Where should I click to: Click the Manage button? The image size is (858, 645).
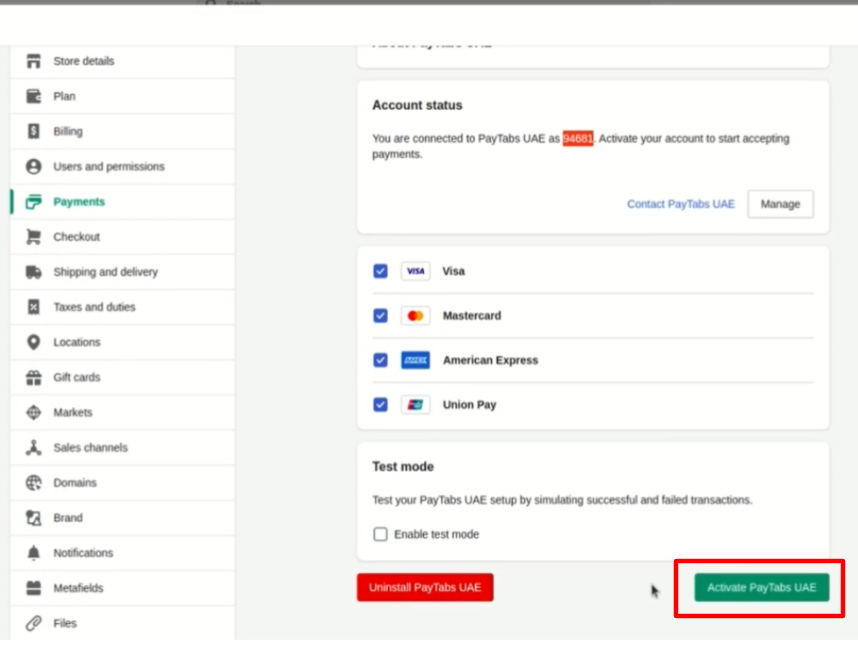pos(780,204)
